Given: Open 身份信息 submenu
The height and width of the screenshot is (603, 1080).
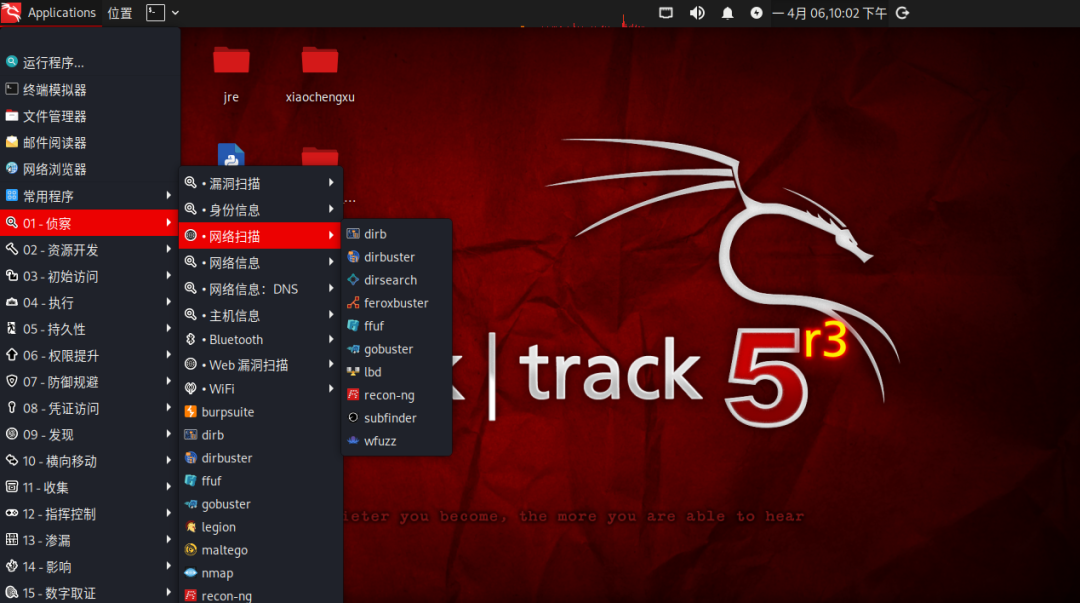Looking at the screenshot, I should point(260,209).
